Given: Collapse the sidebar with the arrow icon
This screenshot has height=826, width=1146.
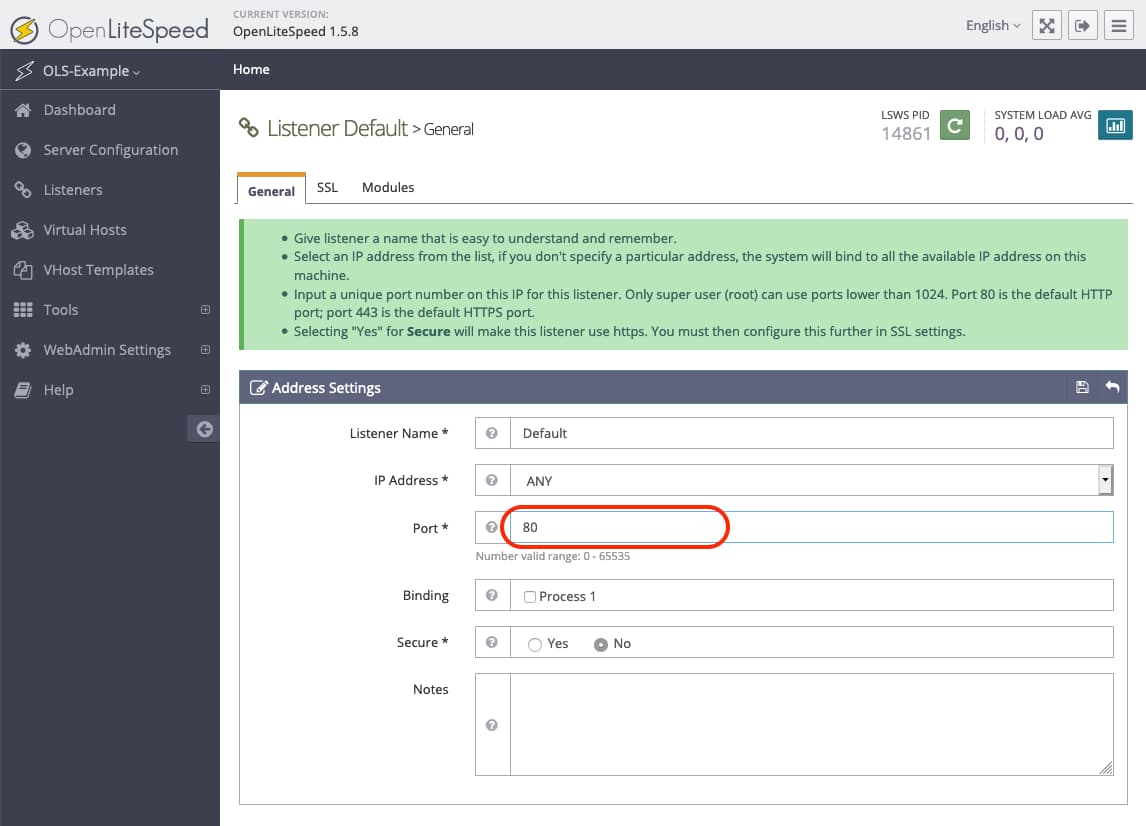Looking at the screenshot, I should 204,429.
